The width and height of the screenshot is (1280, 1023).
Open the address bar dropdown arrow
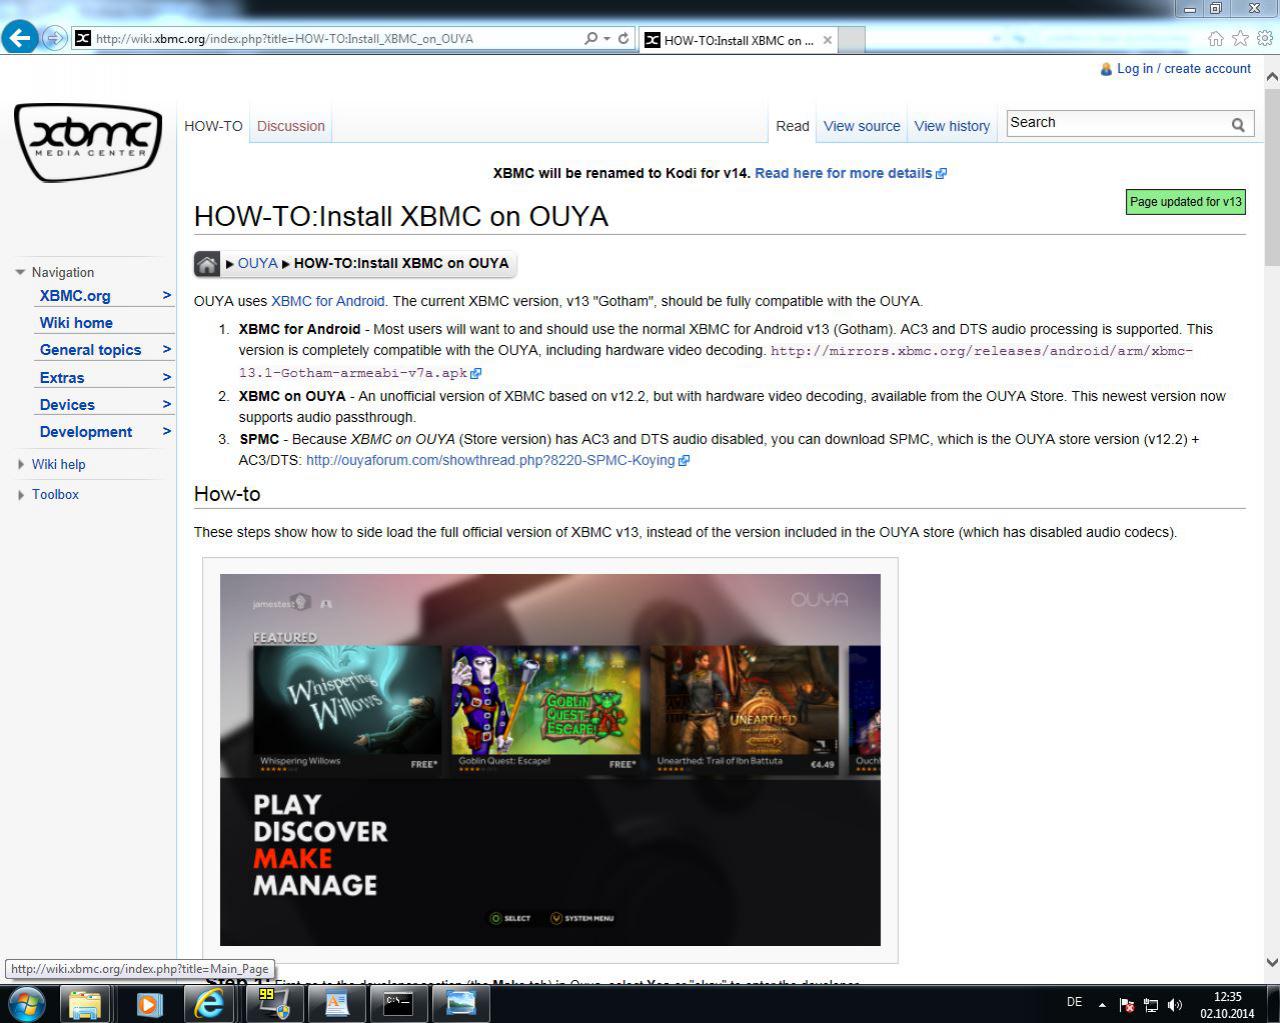(x=607, y=38)
